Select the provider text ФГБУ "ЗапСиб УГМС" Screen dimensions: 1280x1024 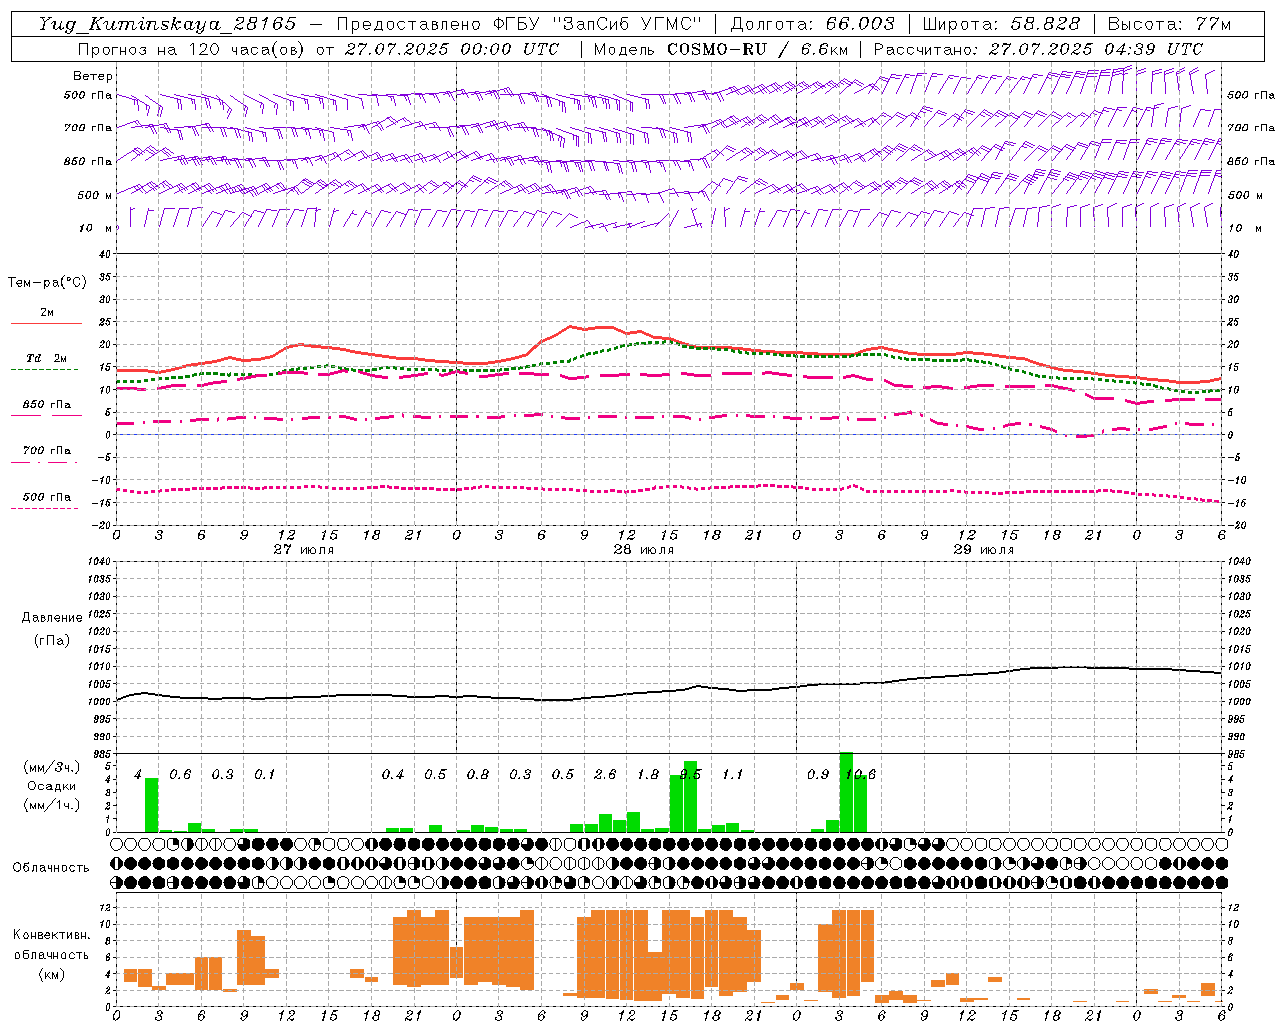[x=598, y=24]
